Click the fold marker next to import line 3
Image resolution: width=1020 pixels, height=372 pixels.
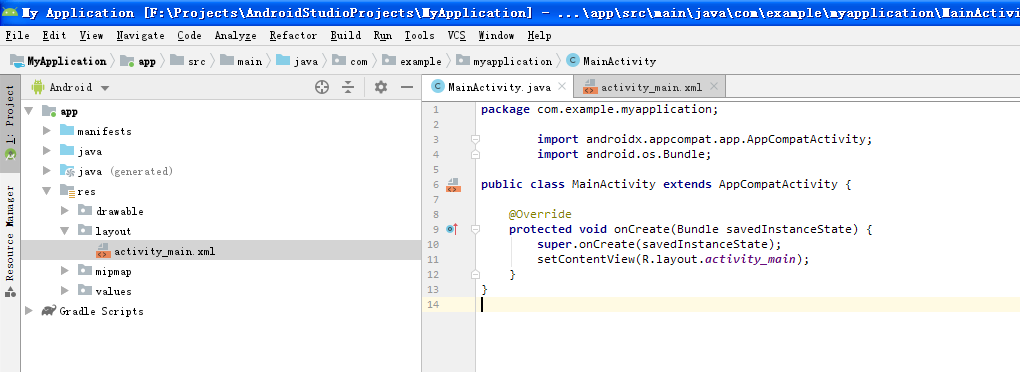[x=476, y=139]
